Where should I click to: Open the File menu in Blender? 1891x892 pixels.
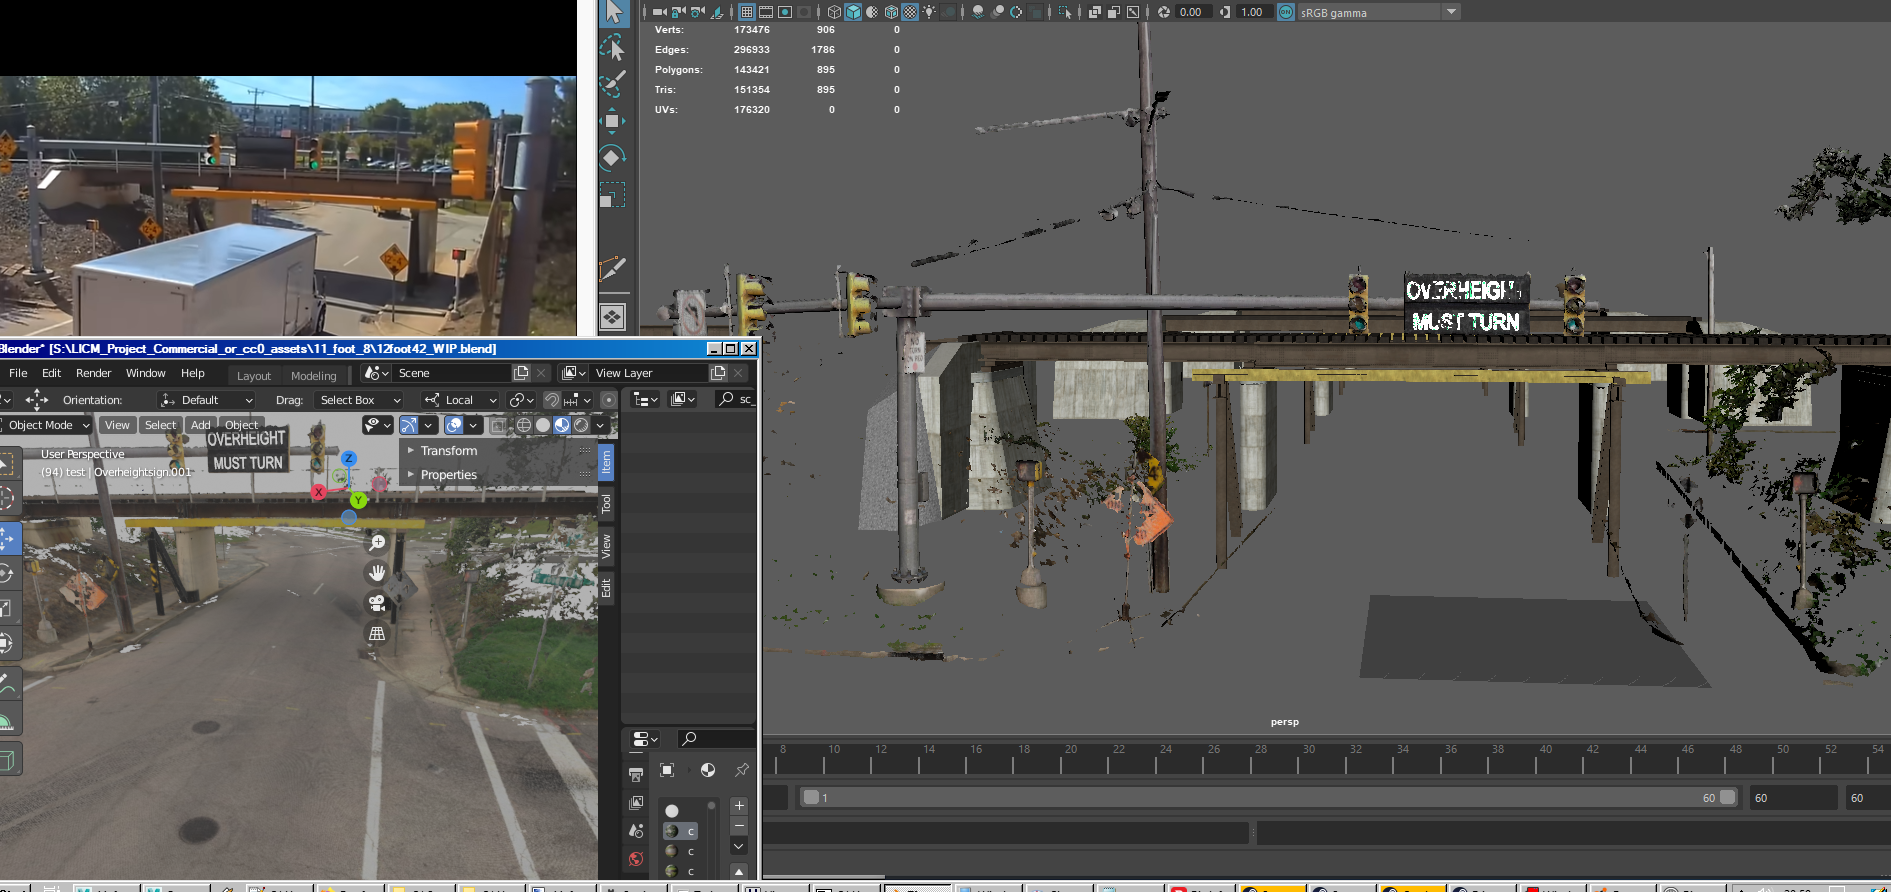[x=18, y=373]
